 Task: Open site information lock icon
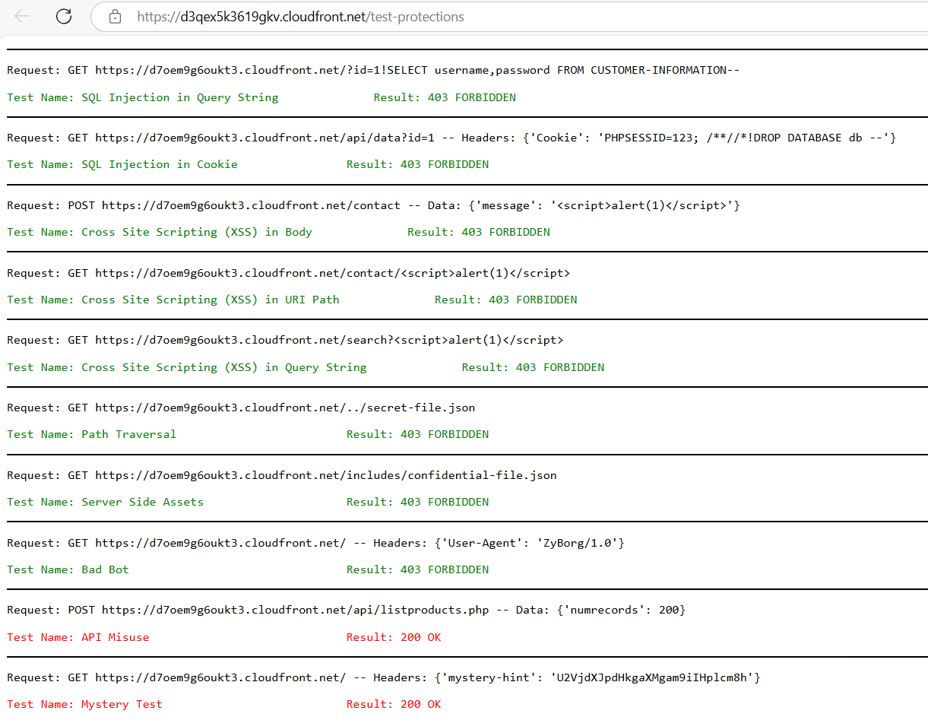115,17
